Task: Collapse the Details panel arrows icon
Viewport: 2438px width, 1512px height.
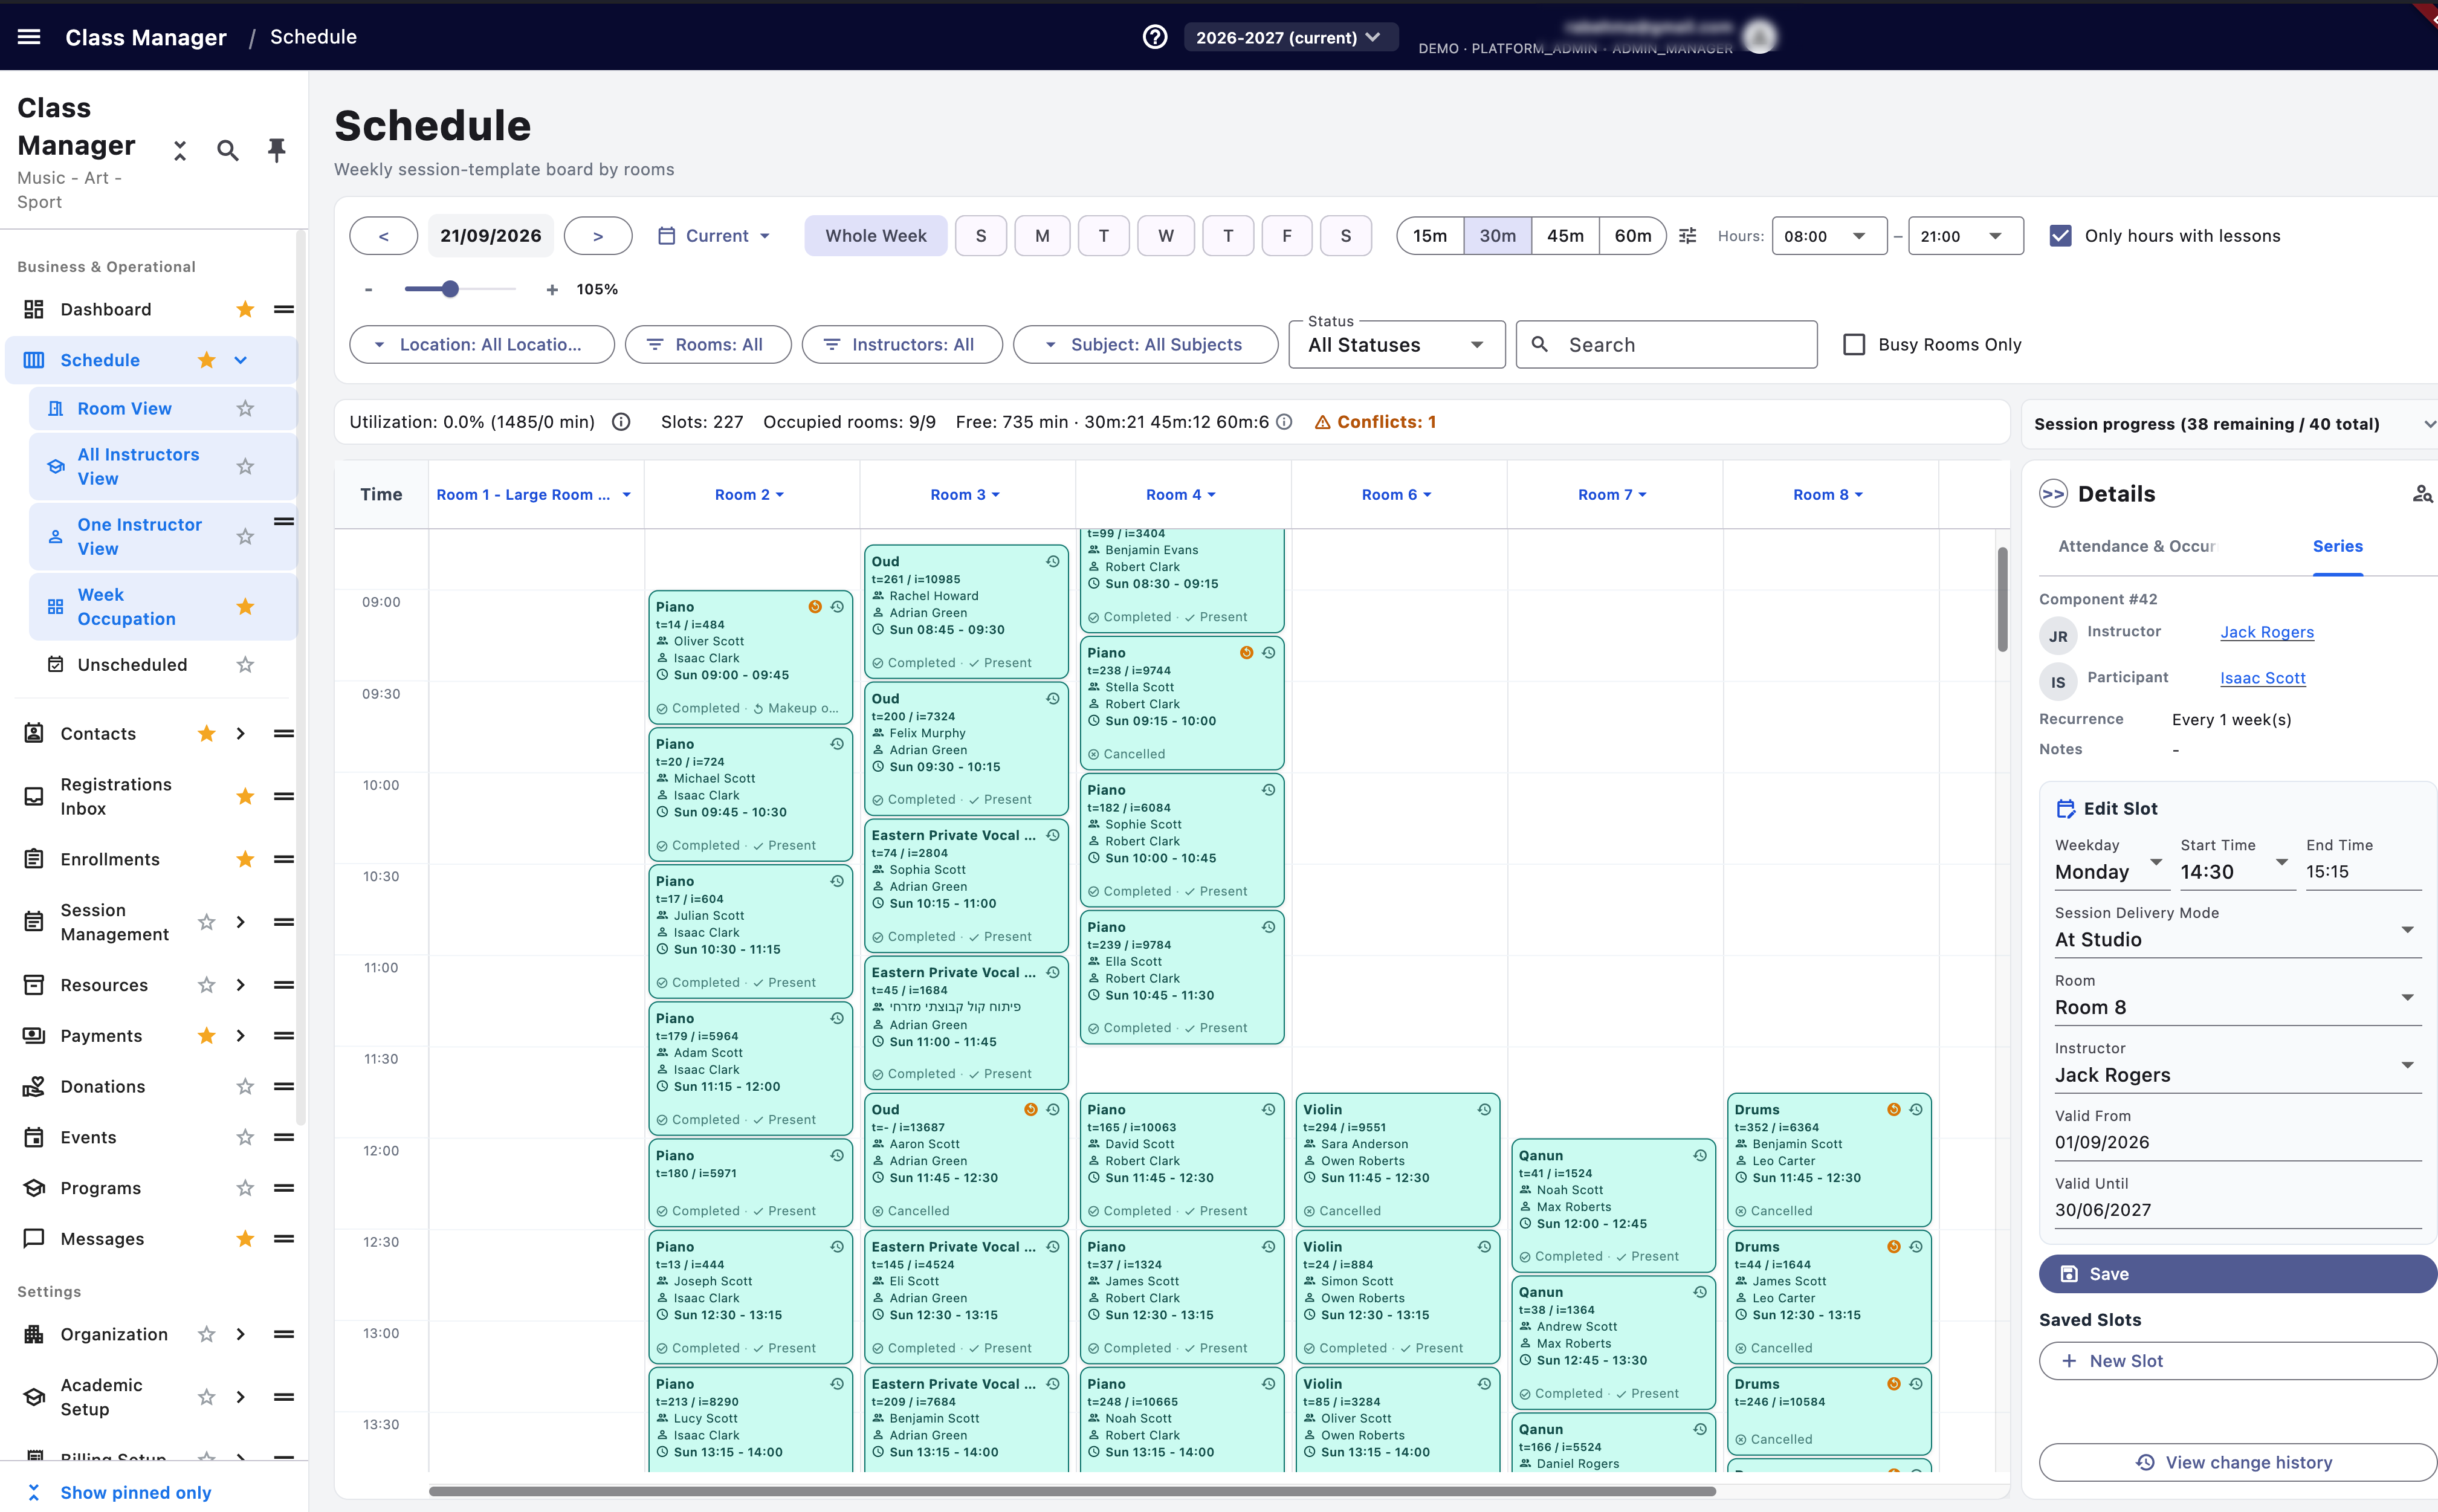Action: pos(2053,494)
